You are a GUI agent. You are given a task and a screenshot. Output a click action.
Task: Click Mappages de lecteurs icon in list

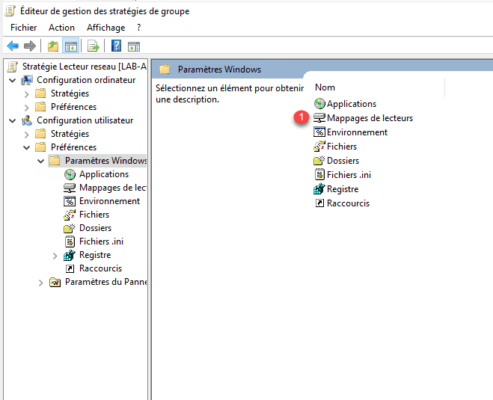pyautogui.click(x=319, y=118)
